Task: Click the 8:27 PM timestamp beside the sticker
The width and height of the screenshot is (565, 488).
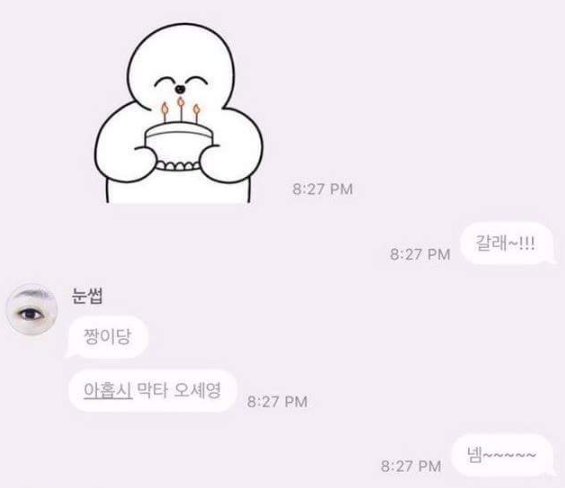Action: pos(322,189)
